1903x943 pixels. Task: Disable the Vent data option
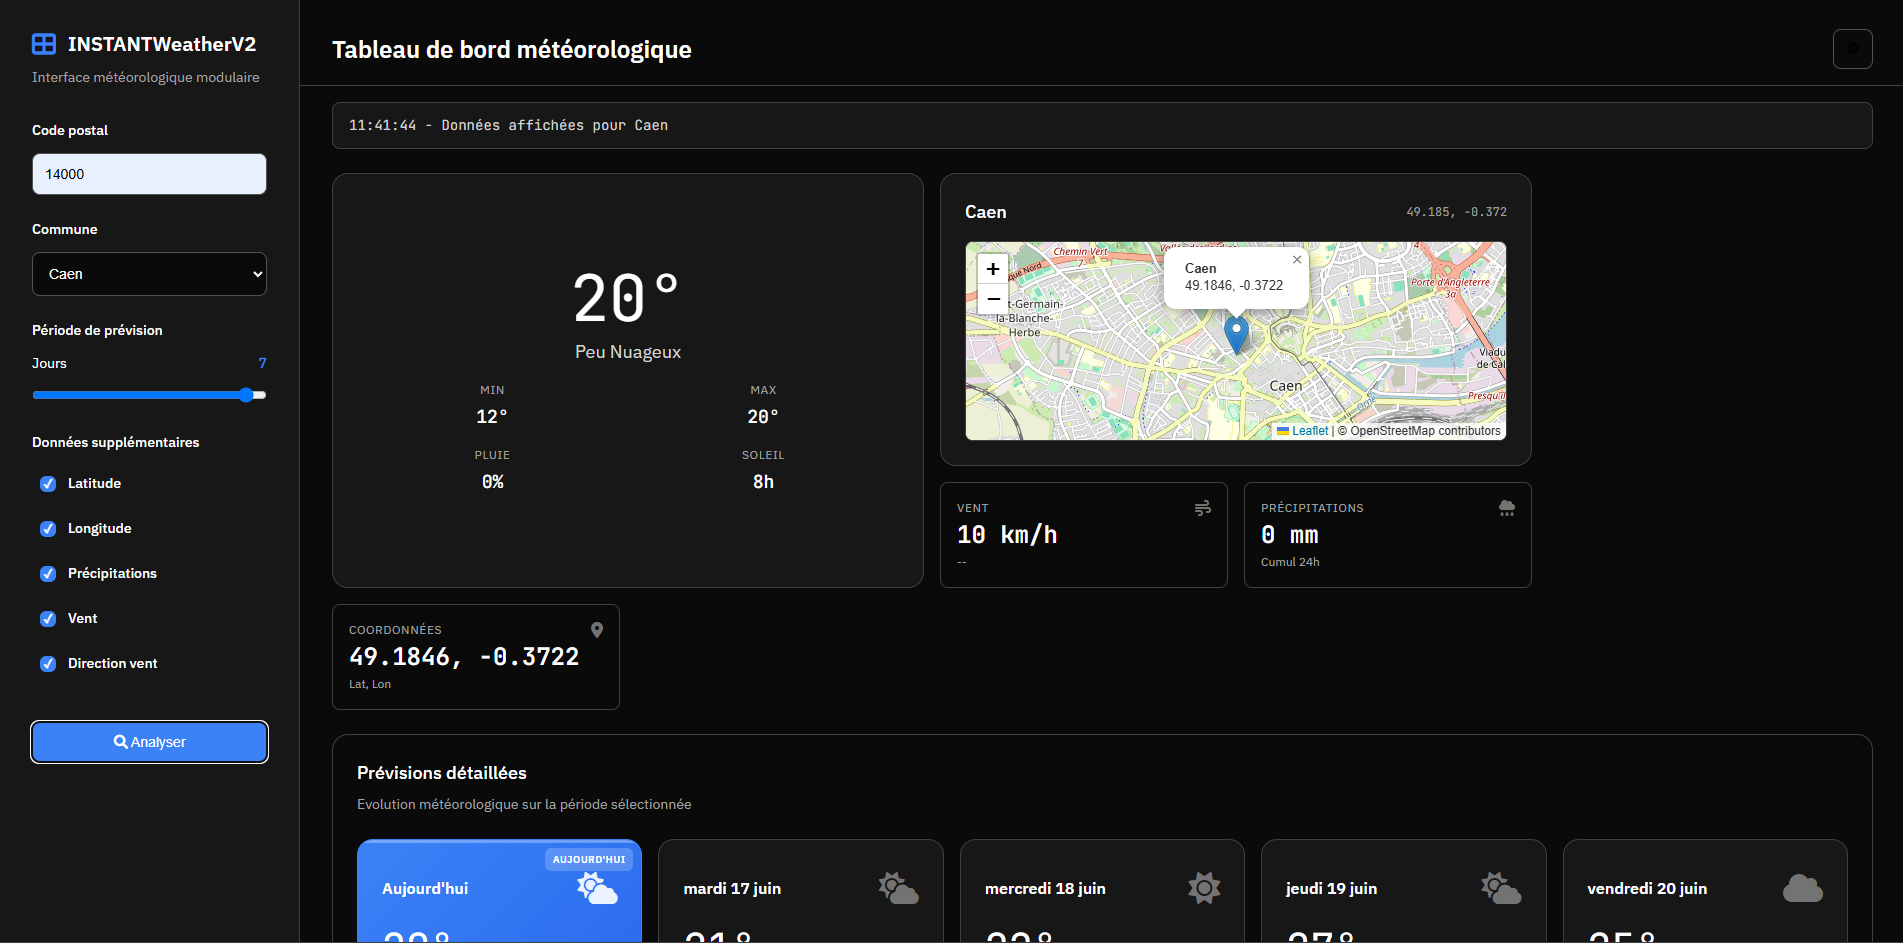tap(47, 618)
